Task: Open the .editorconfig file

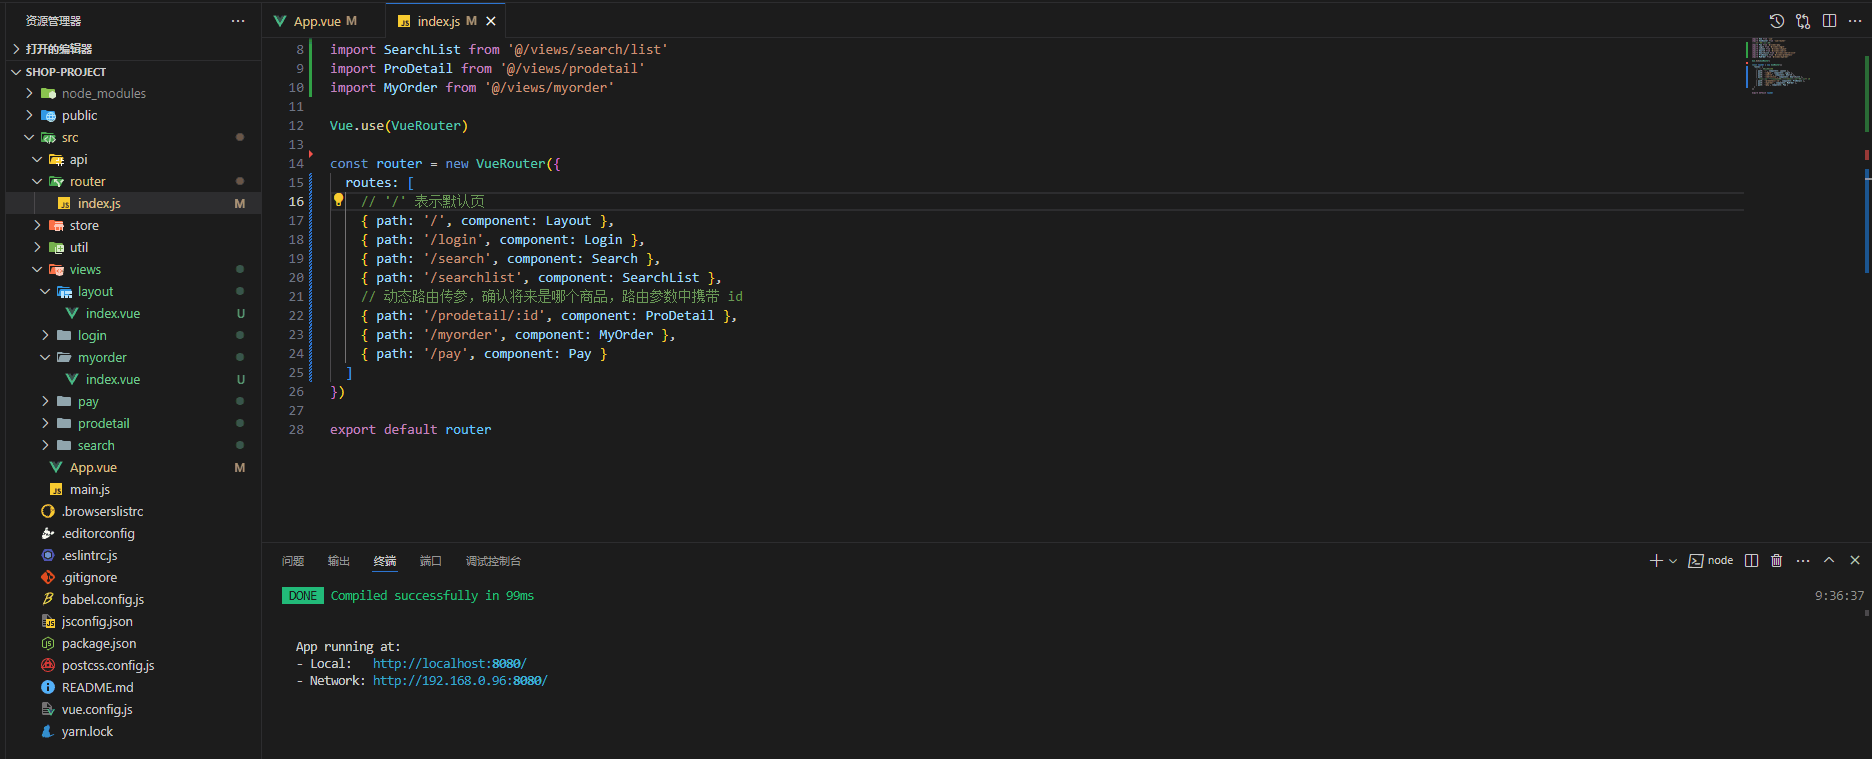Action: (x=132, y=533)
